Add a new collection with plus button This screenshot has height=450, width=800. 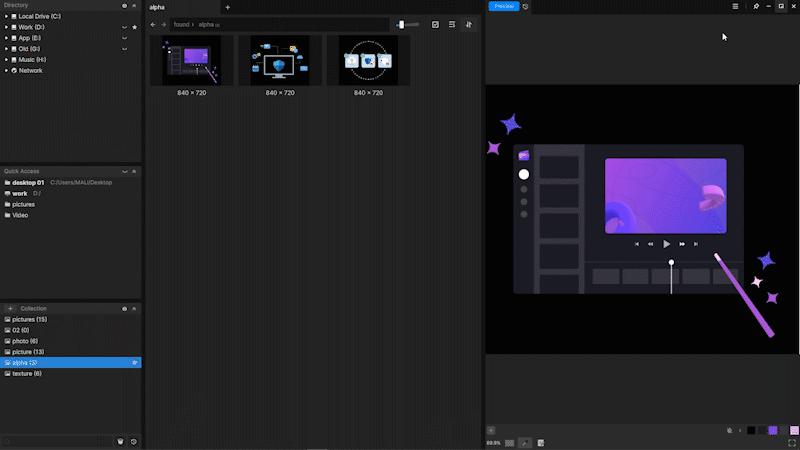pos(10,309)
